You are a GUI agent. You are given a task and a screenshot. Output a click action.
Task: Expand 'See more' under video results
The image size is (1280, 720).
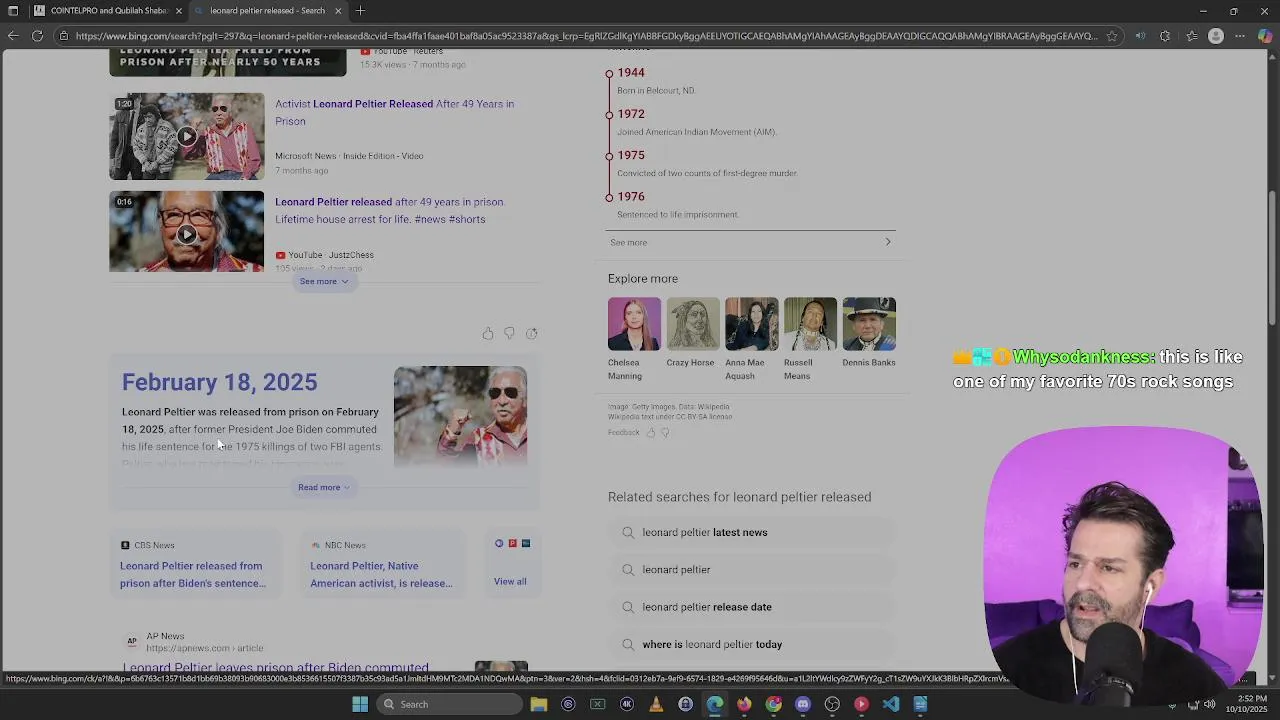[324, 282]
